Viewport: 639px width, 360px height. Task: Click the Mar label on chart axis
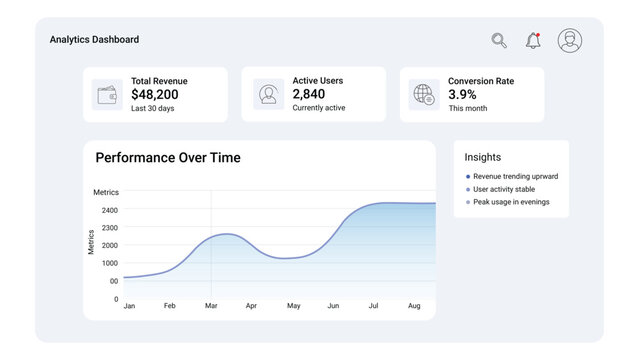211,306
